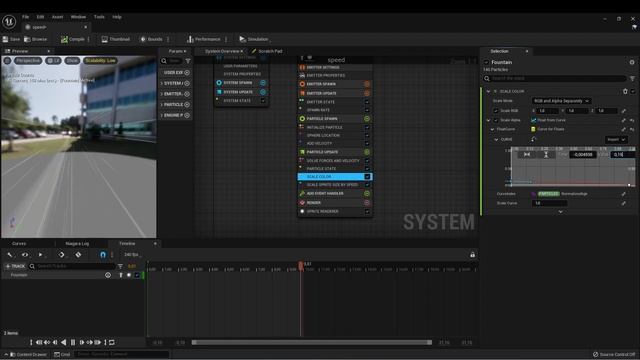Click the Show button in preview

point(72,60)
